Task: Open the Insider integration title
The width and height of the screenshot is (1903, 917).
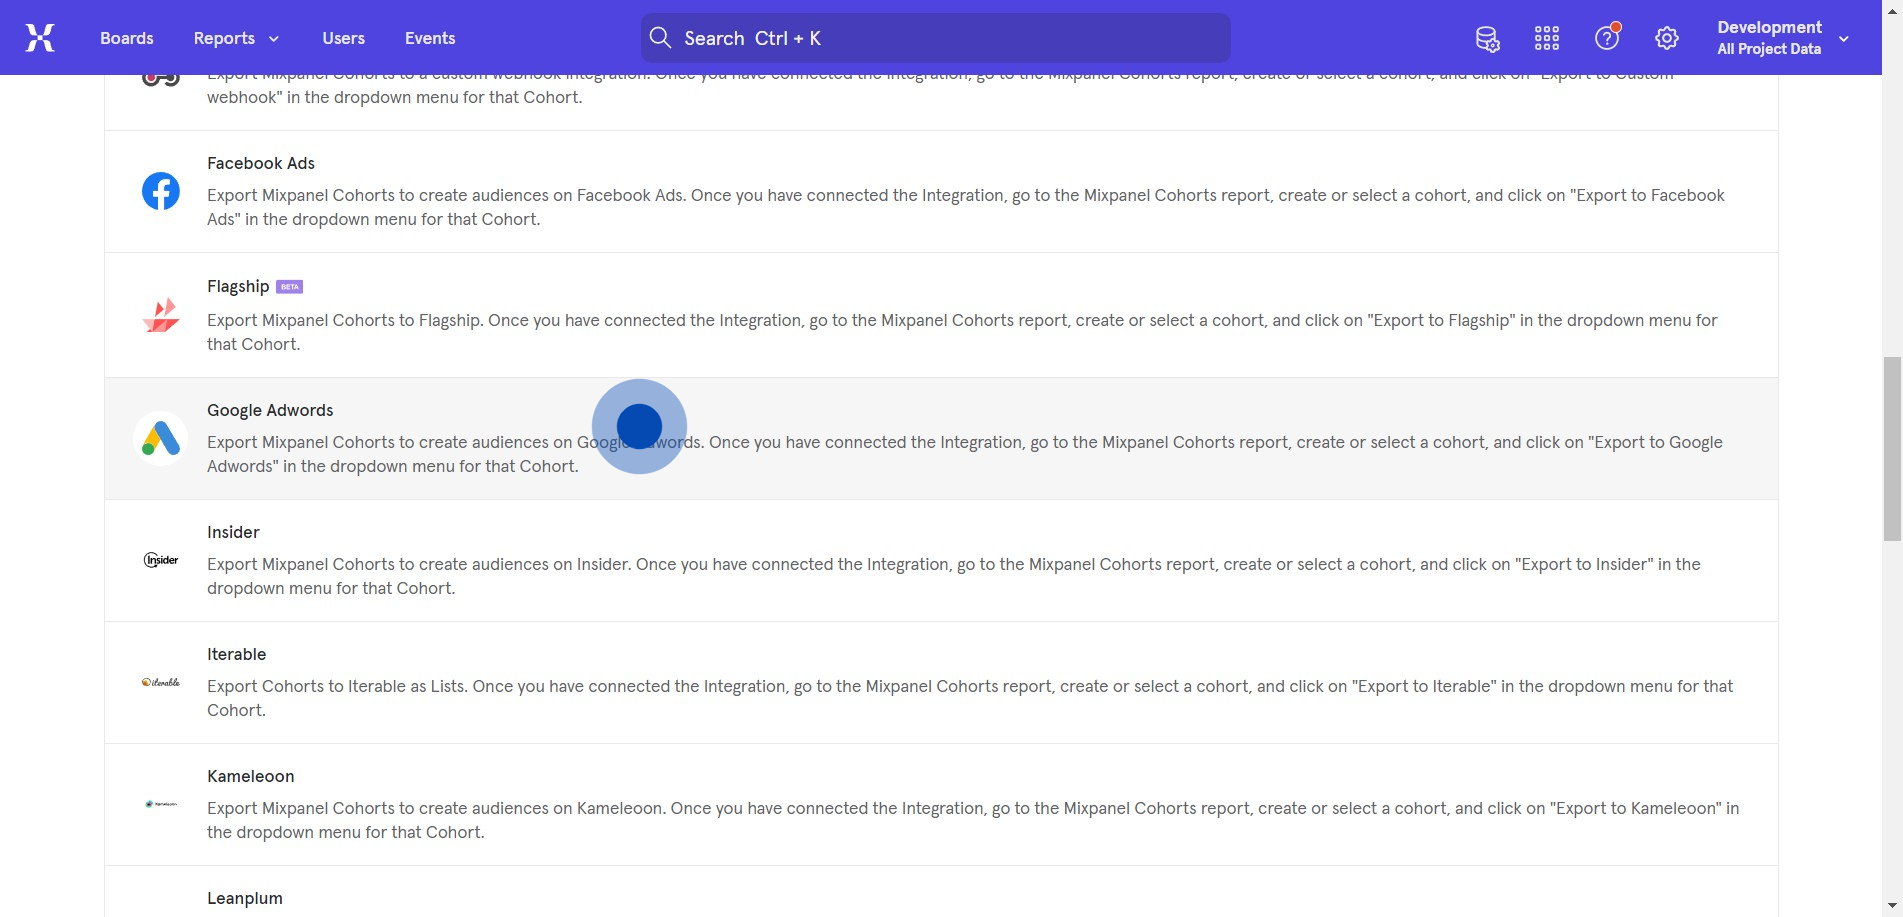Action: tap(233, 532)
